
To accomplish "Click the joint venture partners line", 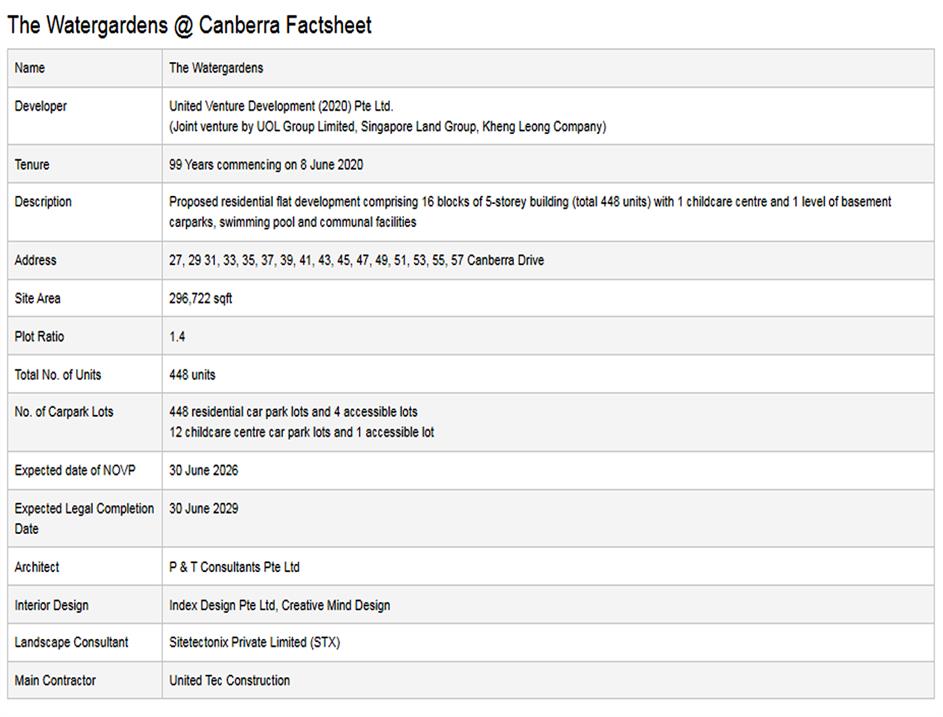I will click(387, 127).
